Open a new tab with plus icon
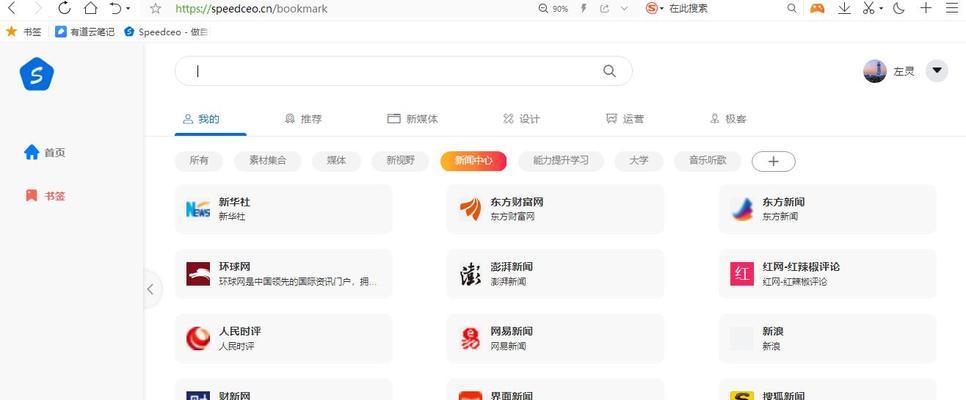966x400 pixels. [x=926, y=8]
